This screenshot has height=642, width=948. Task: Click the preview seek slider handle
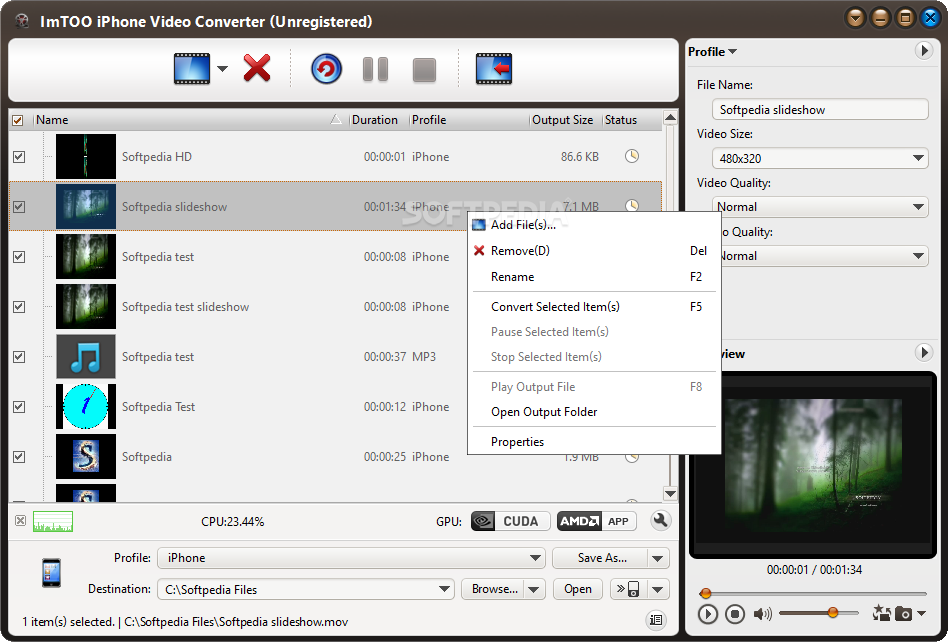click(706, 594)
